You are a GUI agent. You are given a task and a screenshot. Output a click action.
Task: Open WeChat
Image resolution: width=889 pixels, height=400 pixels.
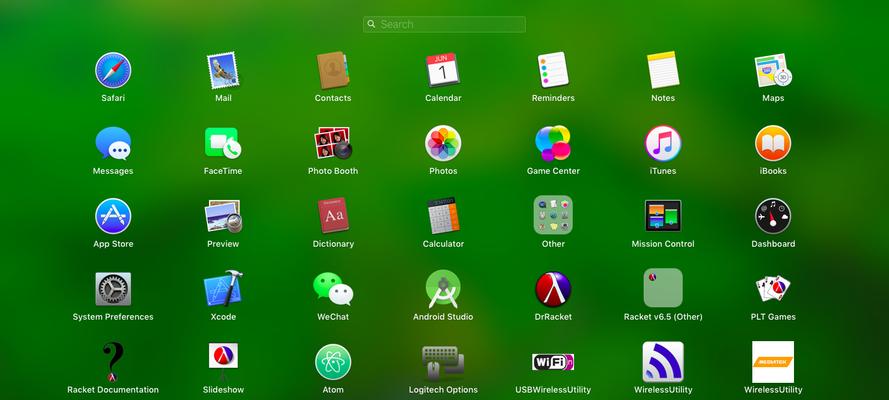click(x=333, y=289)
